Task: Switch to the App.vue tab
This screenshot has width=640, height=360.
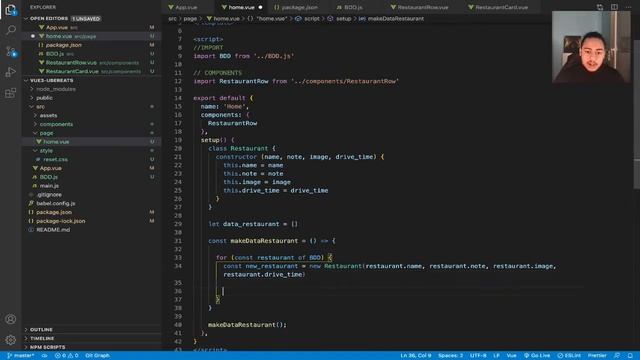Action: (187, 7)
